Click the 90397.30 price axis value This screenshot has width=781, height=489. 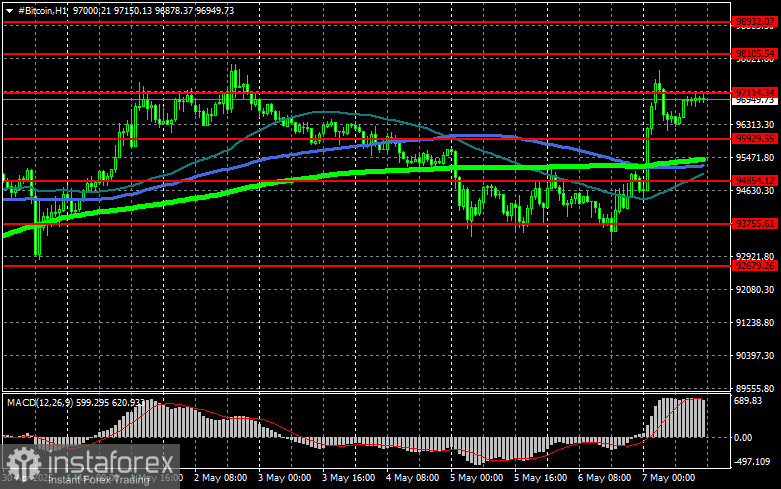(755, 356)
